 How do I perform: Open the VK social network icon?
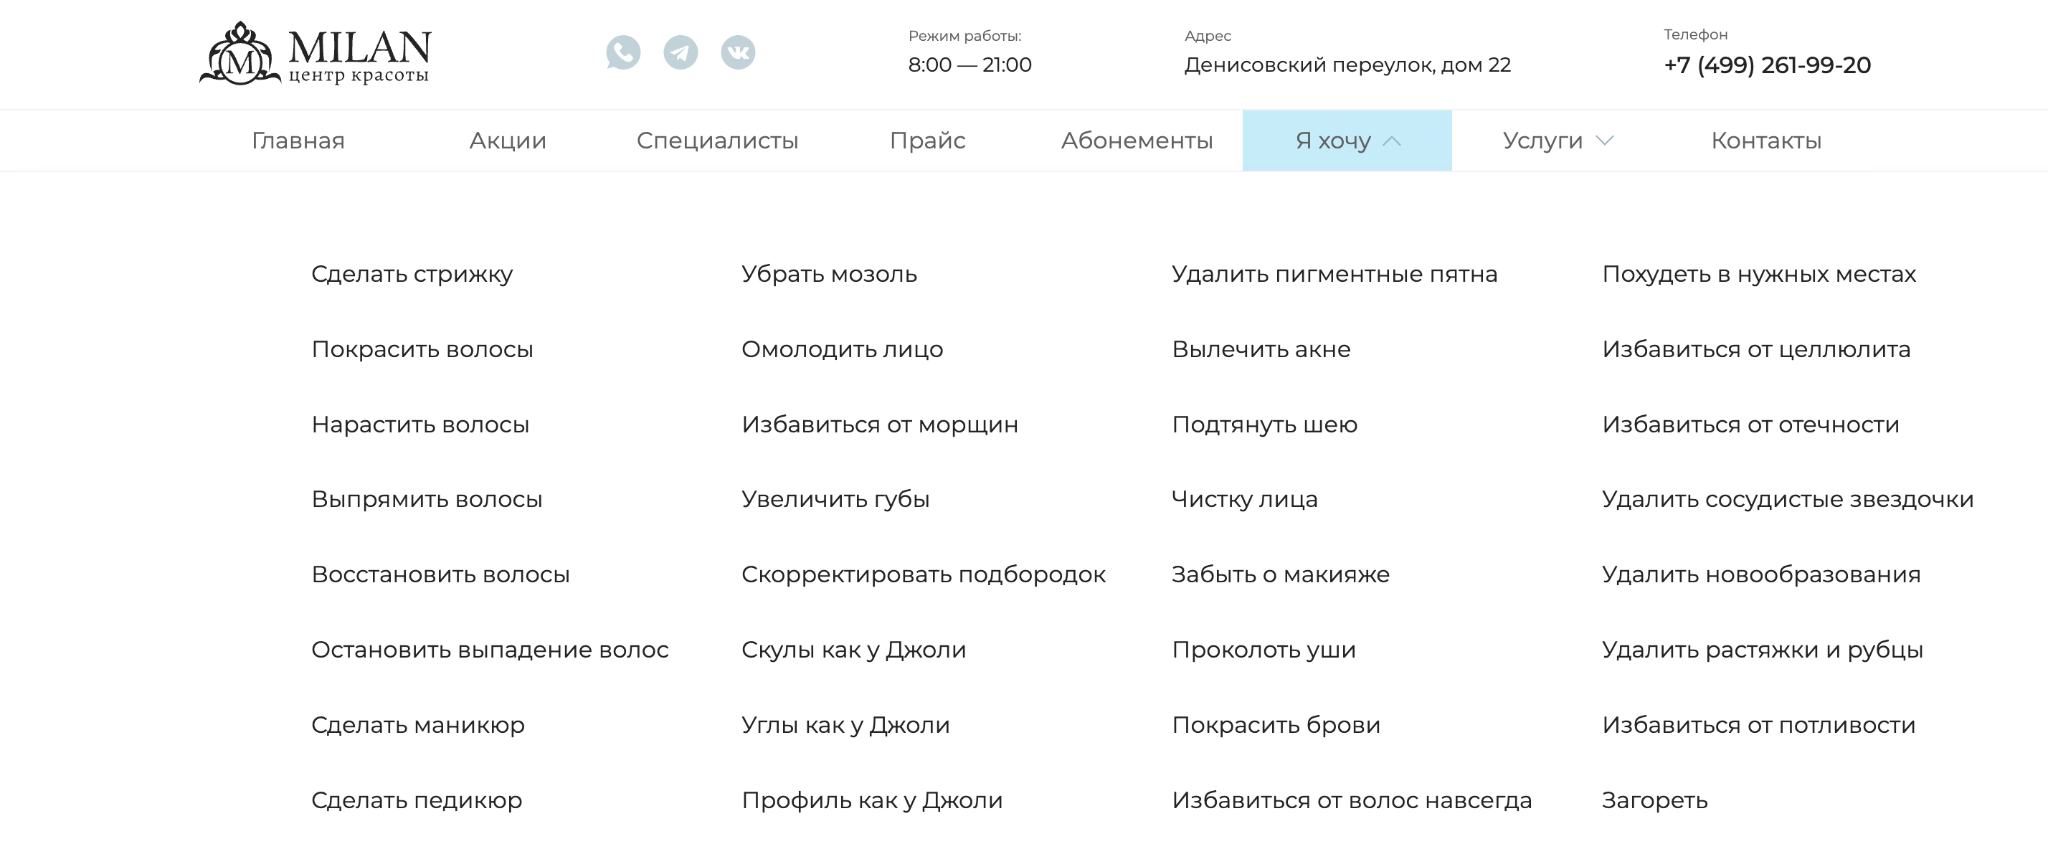pos(737,52)
